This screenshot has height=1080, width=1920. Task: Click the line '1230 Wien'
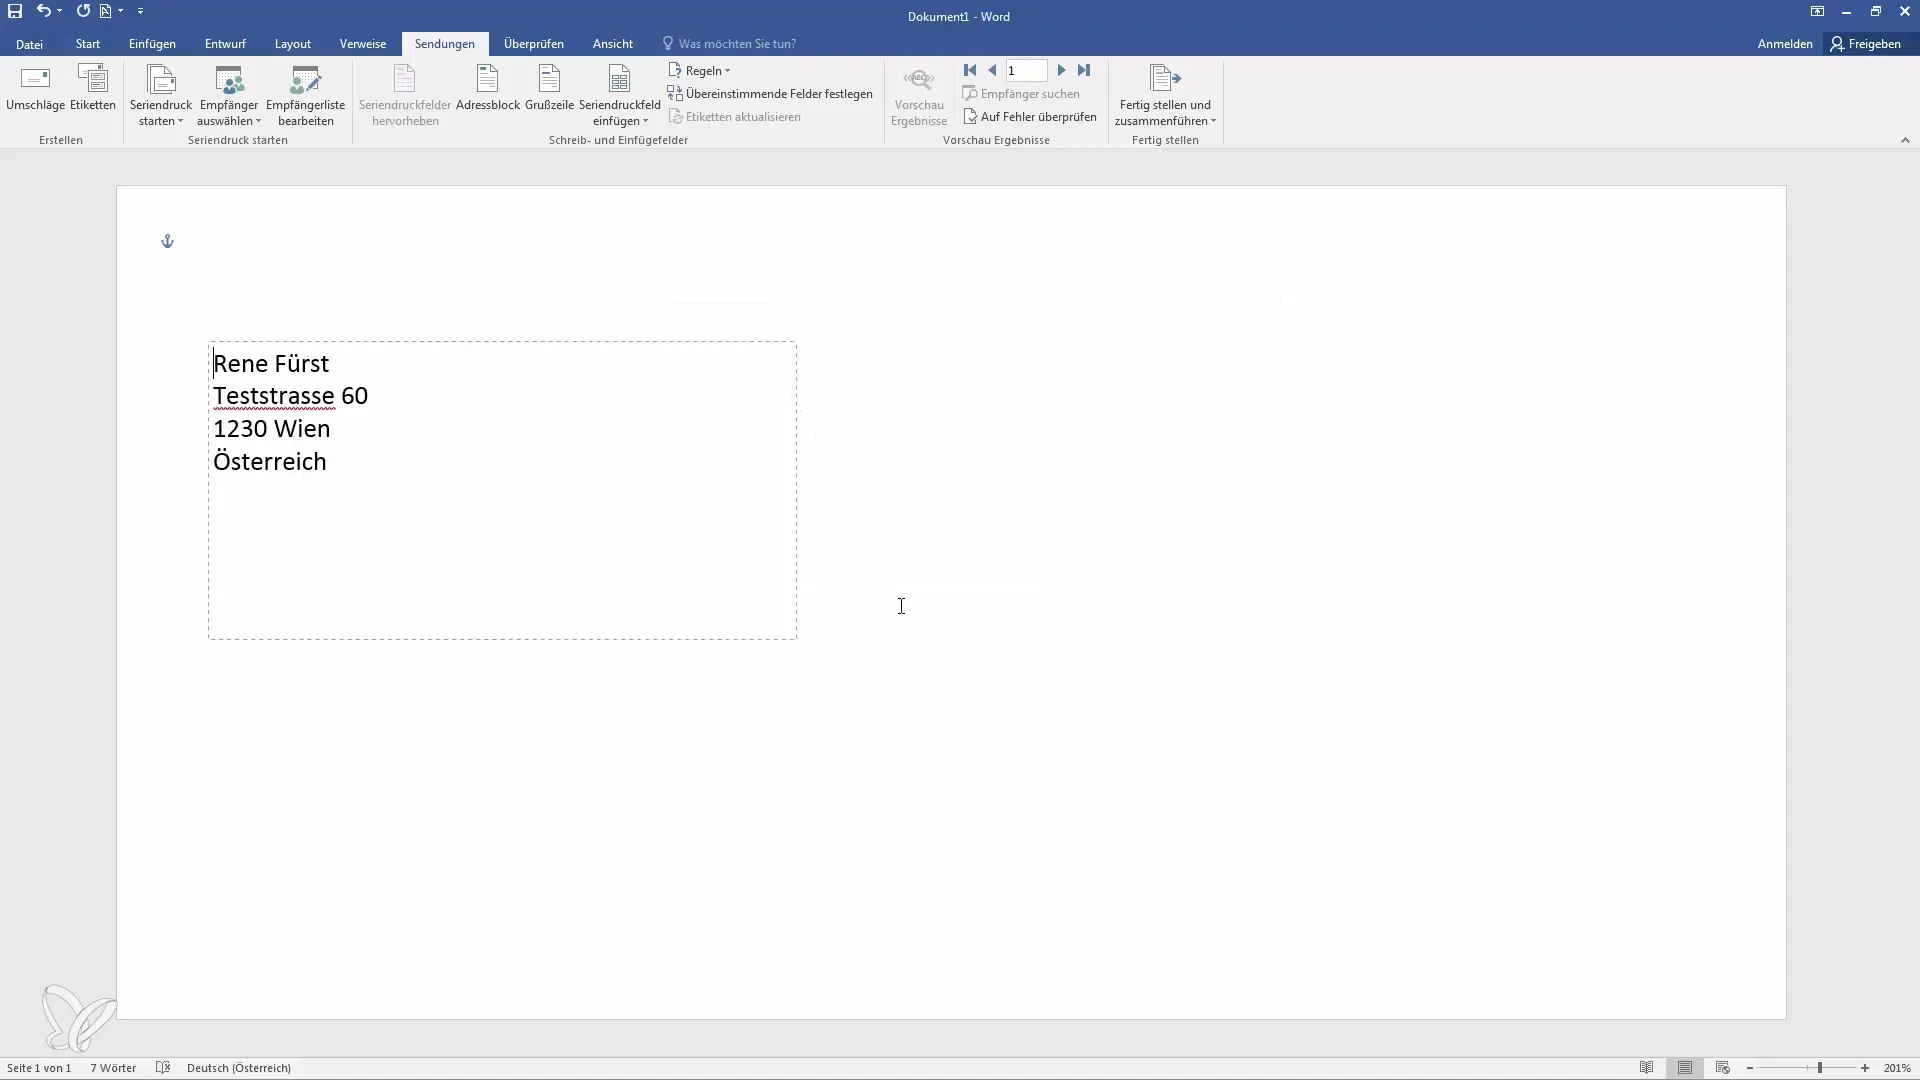pos(271,429)
